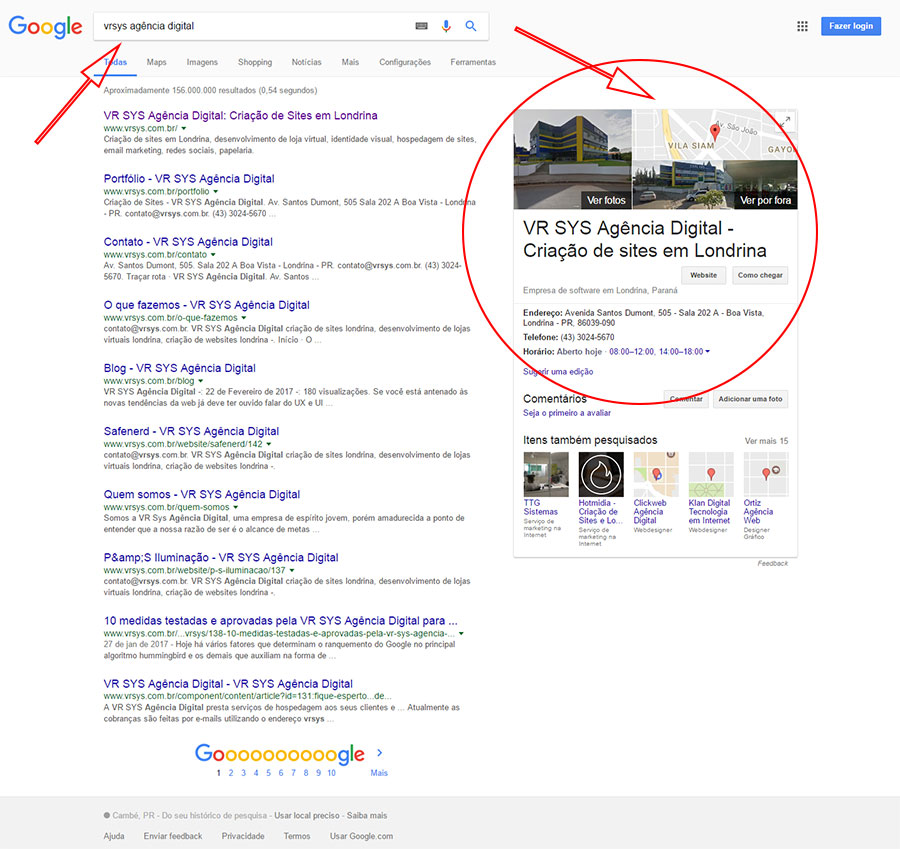
Task: Open Klan Digital Tecnologia link
Action: (709, 511)
